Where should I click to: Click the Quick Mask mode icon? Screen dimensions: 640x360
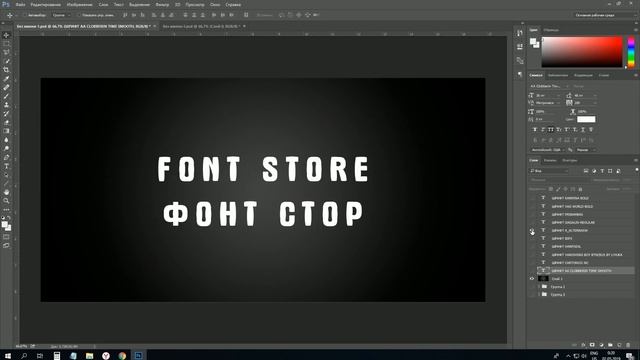pos(6,237)
